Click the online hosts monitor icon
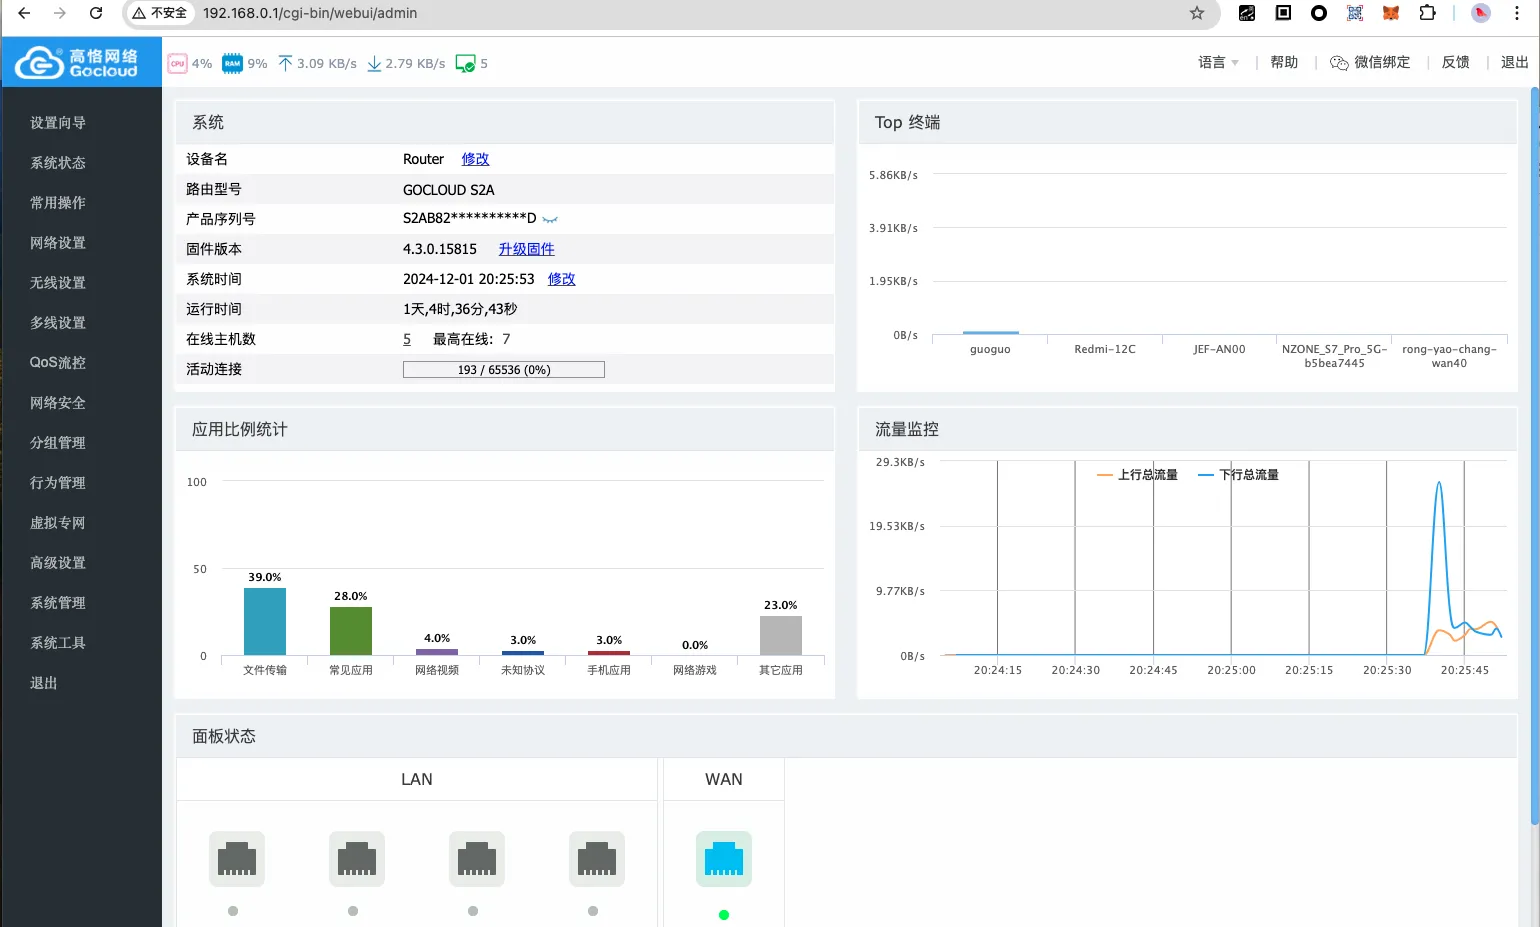The width and height of the screenshot is (1540, 927). (x=465, y=63)
